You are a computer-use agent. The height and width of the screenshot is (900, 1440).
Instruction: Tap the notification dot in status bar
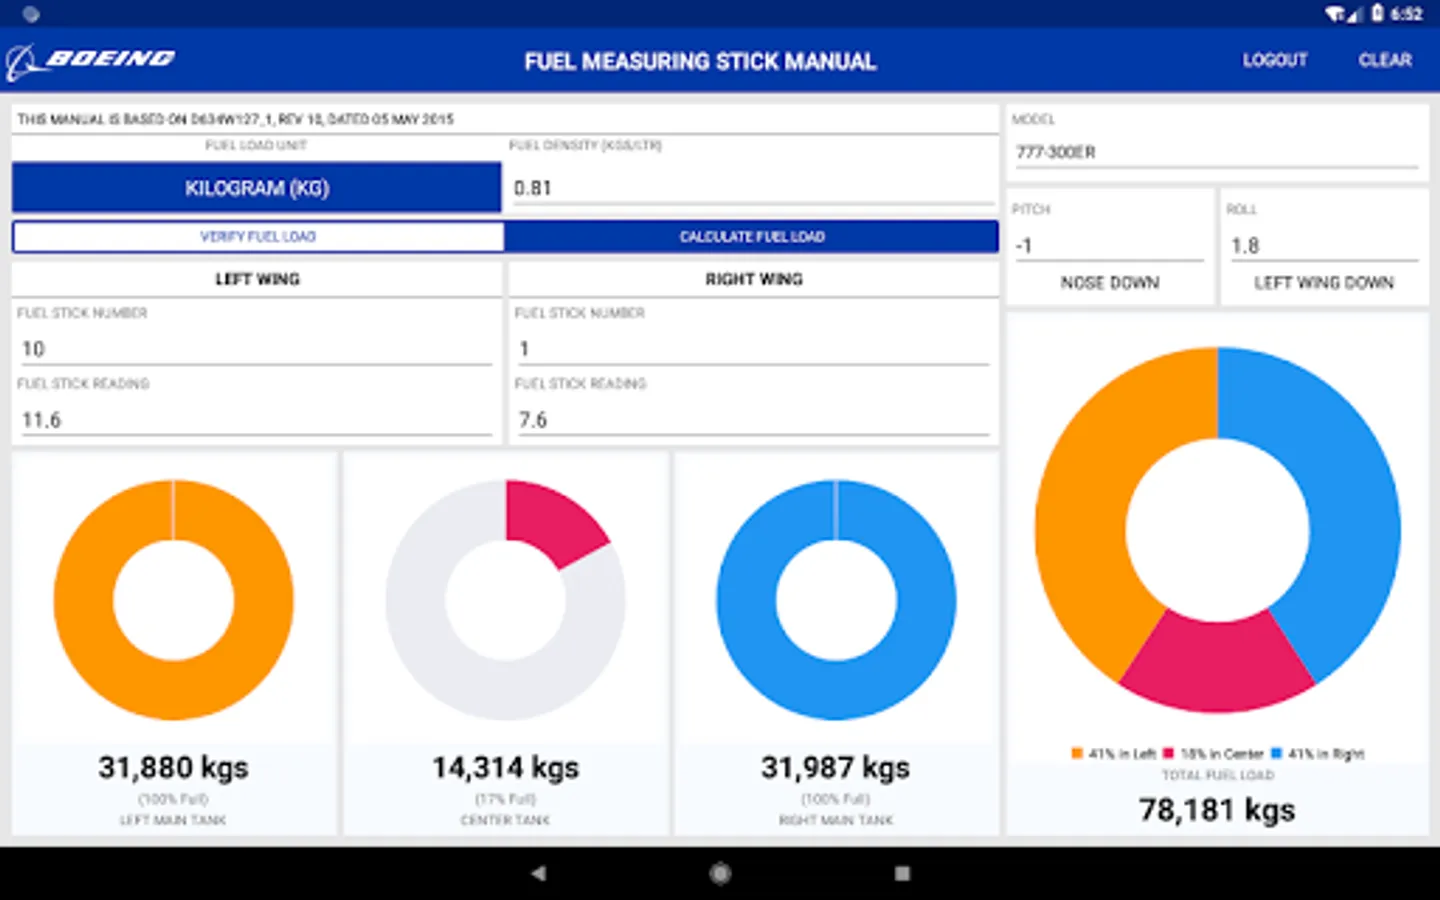(x=31, y=14)
